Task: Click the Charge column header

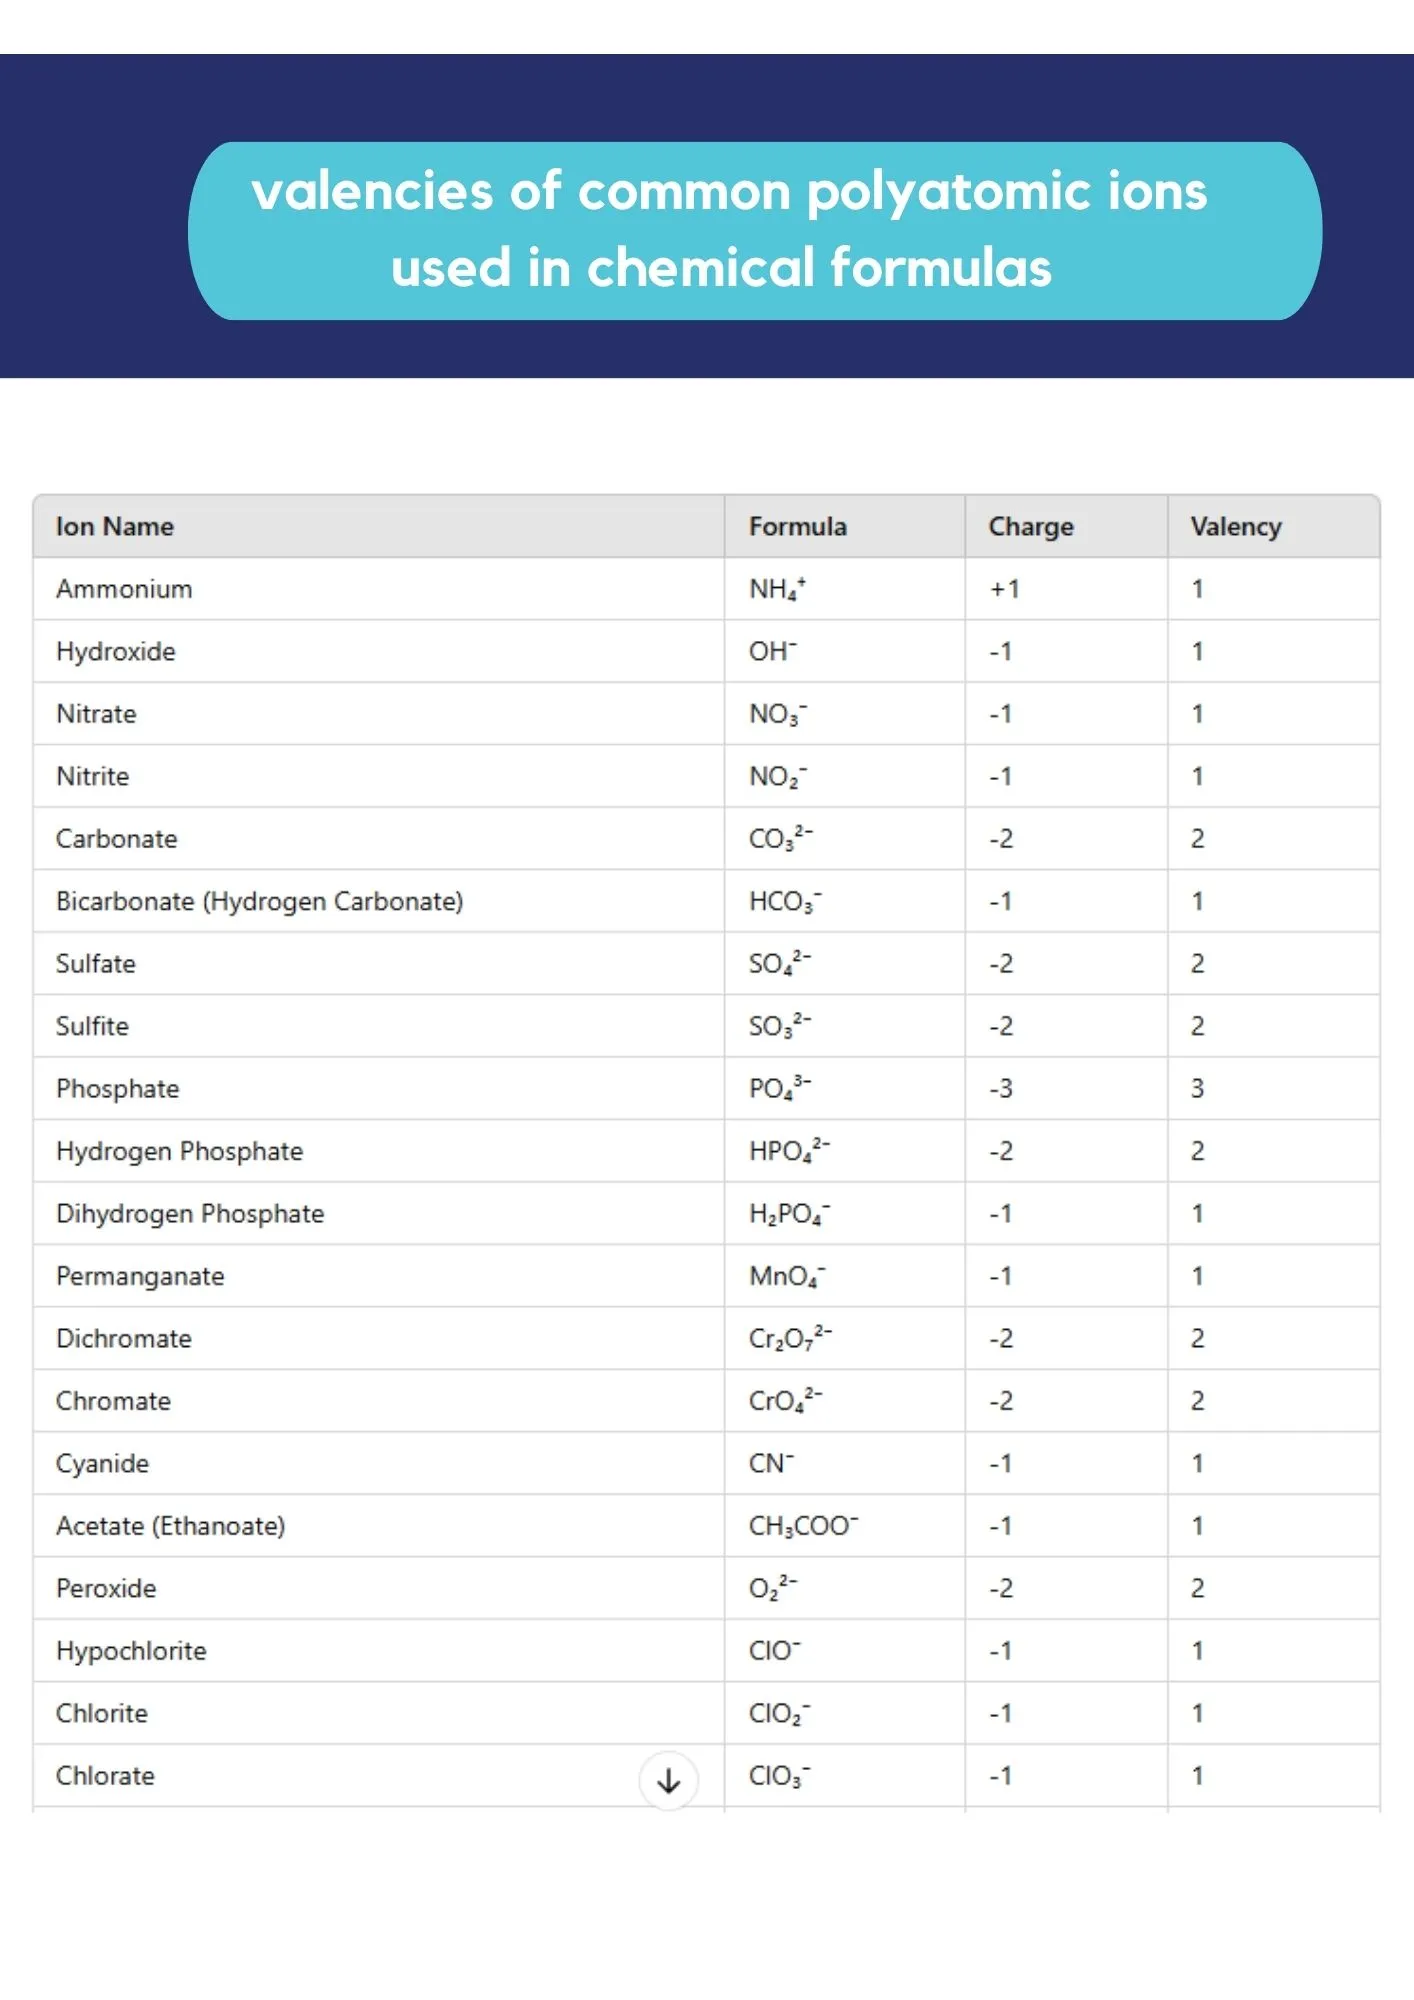Action: (x=1030, y=527)
